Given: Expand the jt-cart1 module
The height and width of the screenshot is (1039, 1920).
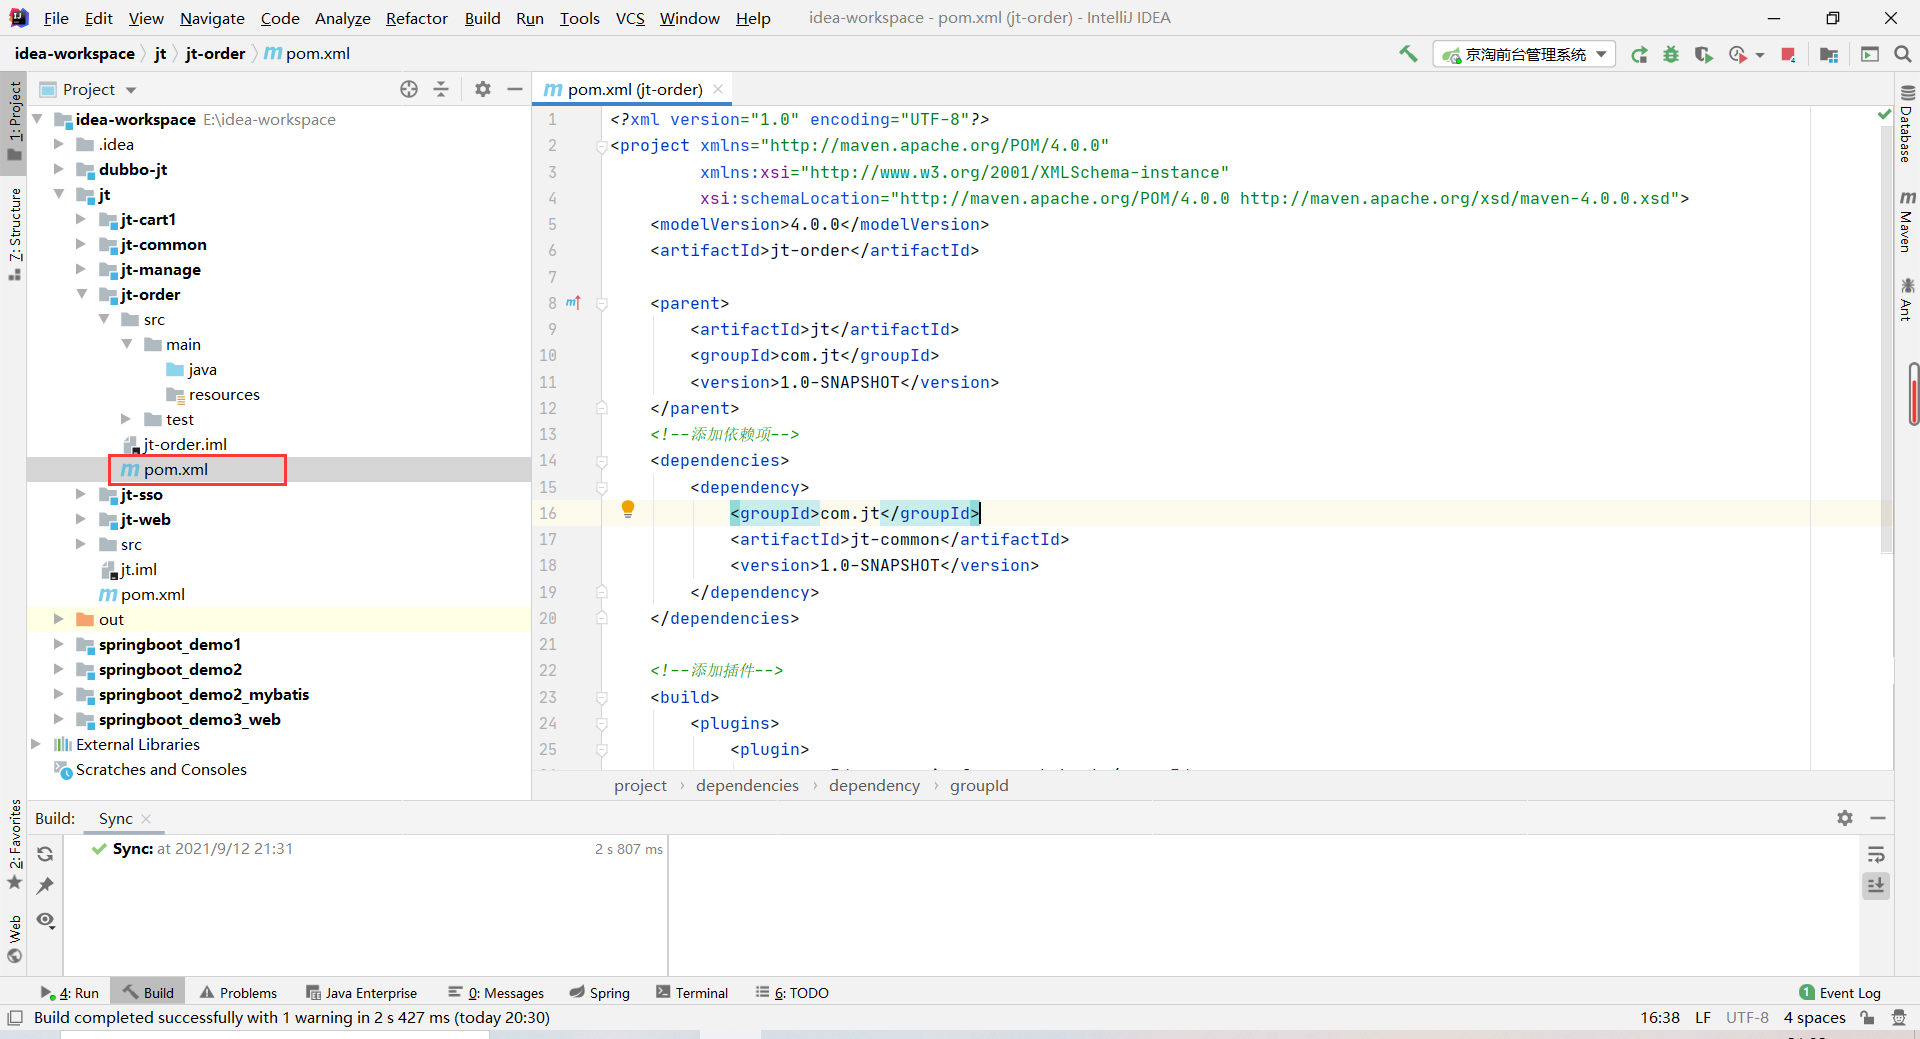Looking at the screenshot, I should pyautogui.click(x=82, y=219).
